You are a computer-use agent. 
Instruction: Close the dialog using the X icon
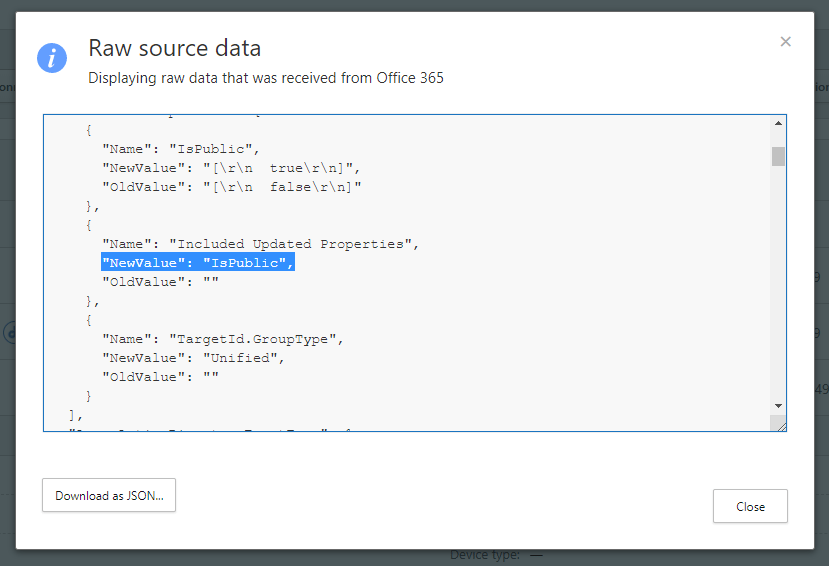(785, 42)
